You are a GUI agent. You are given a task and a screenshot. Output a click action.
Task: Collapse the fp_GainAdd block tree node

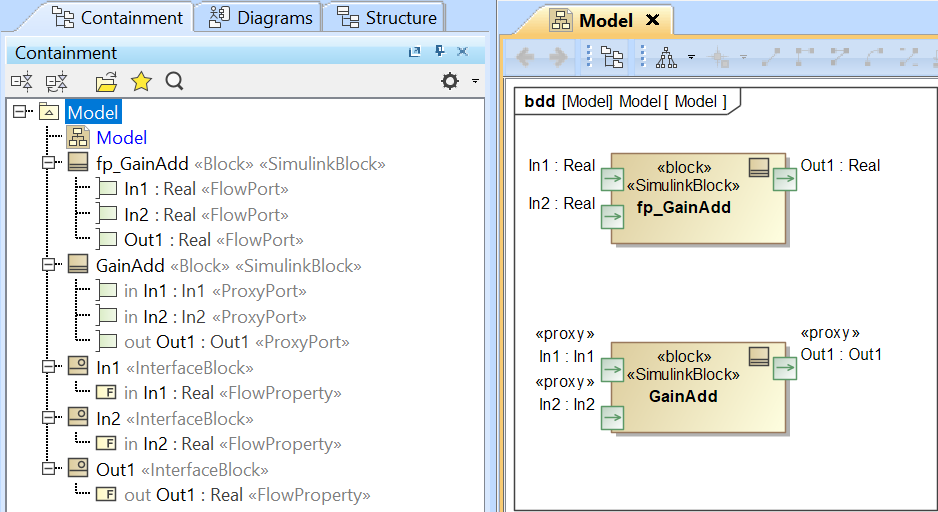47,163
